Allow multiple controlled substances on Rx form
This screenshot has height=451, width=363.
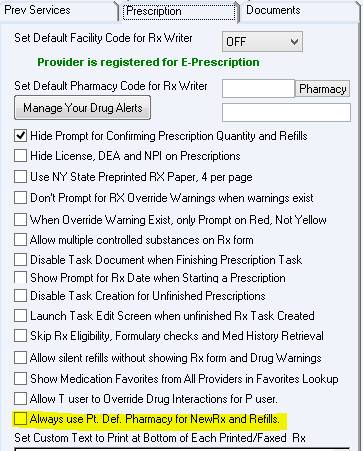click(20, 240)
